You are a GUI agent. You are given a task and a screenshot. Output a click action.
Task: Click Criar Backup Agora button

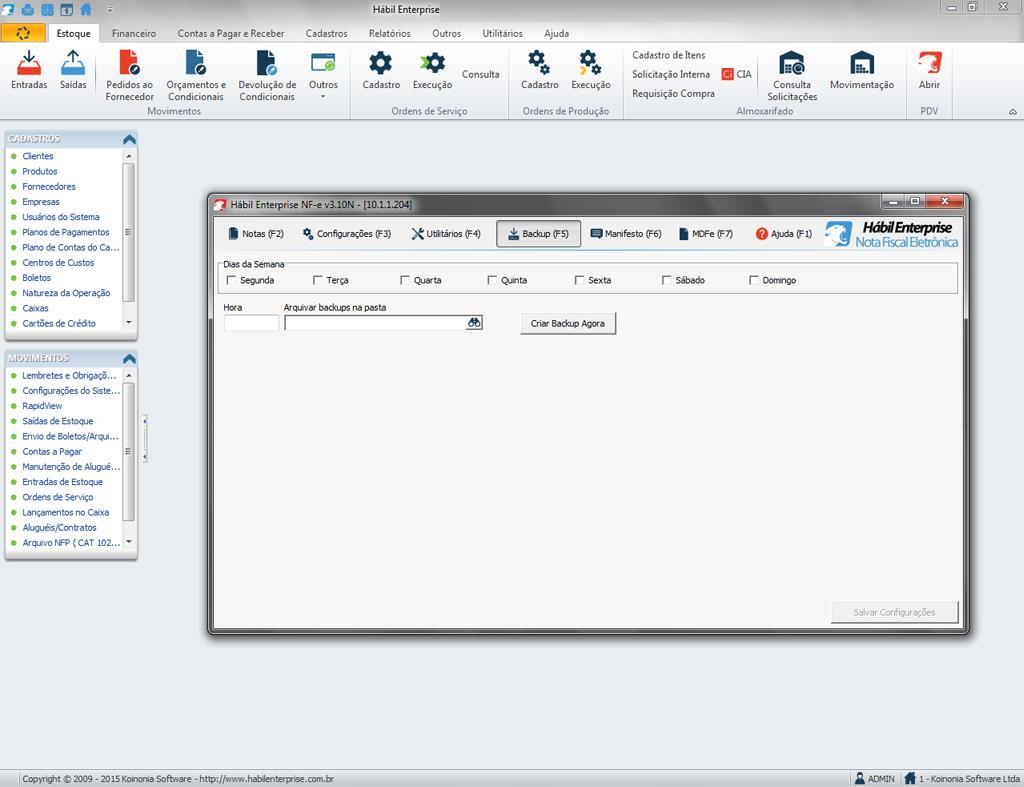(568, 323)
